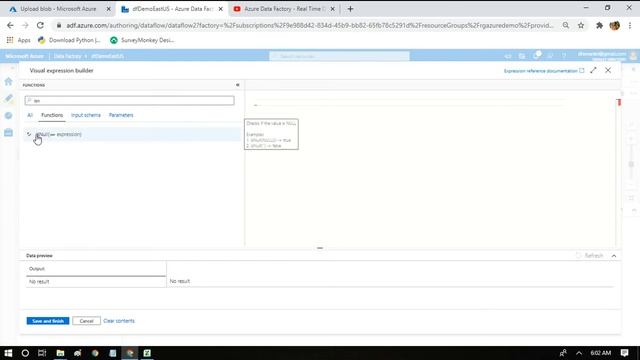Reload the current page
The image size is (640, 360).
(40, 25)
